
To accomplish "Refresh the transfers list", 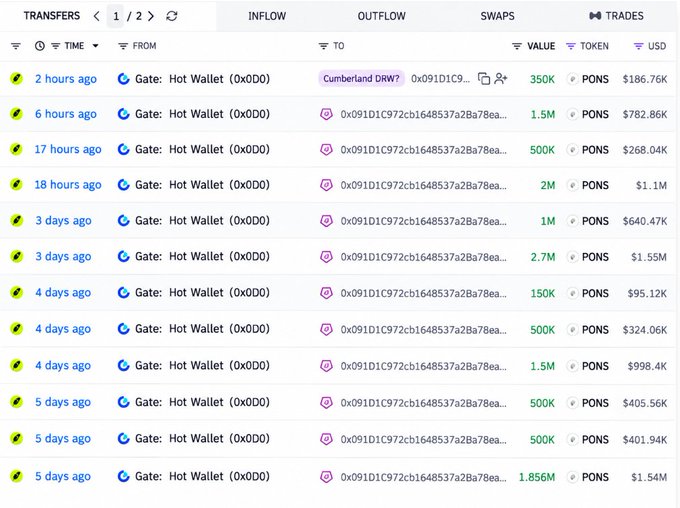I will pyautogui.click(x=172, y=16).
